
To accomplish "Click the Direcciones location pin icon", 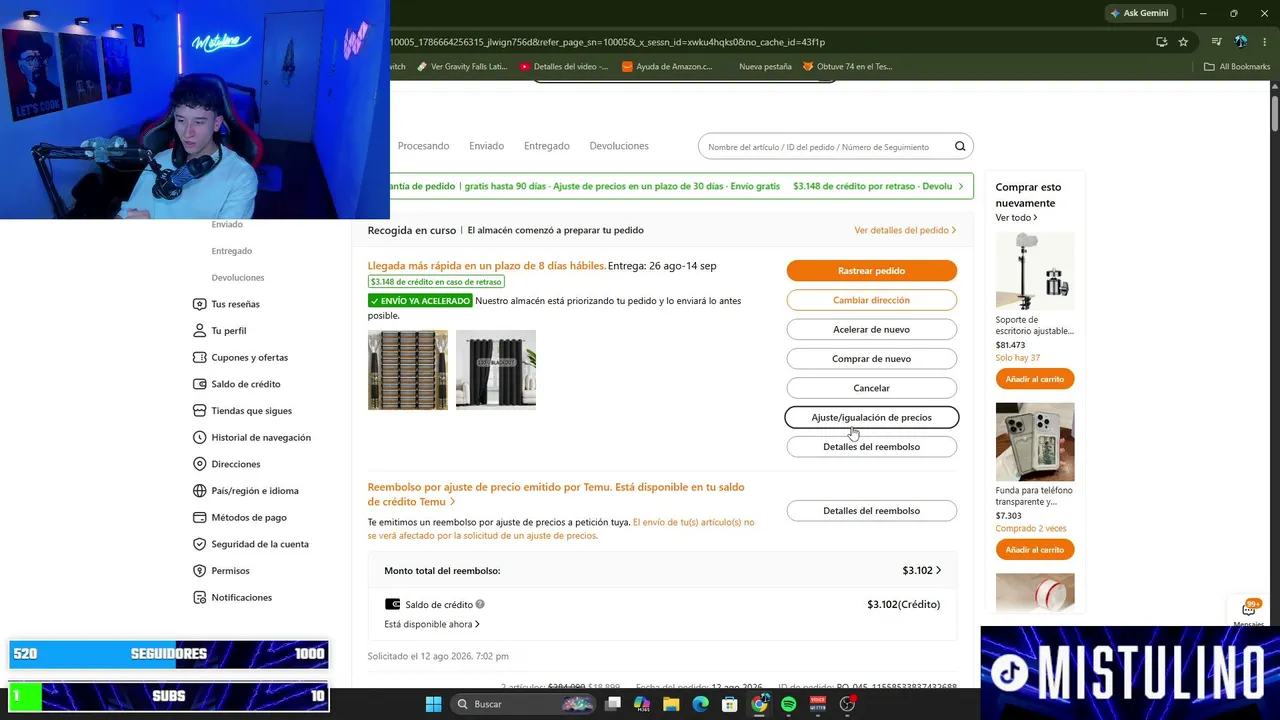I will pyautogui.click(x=200, y=464).
